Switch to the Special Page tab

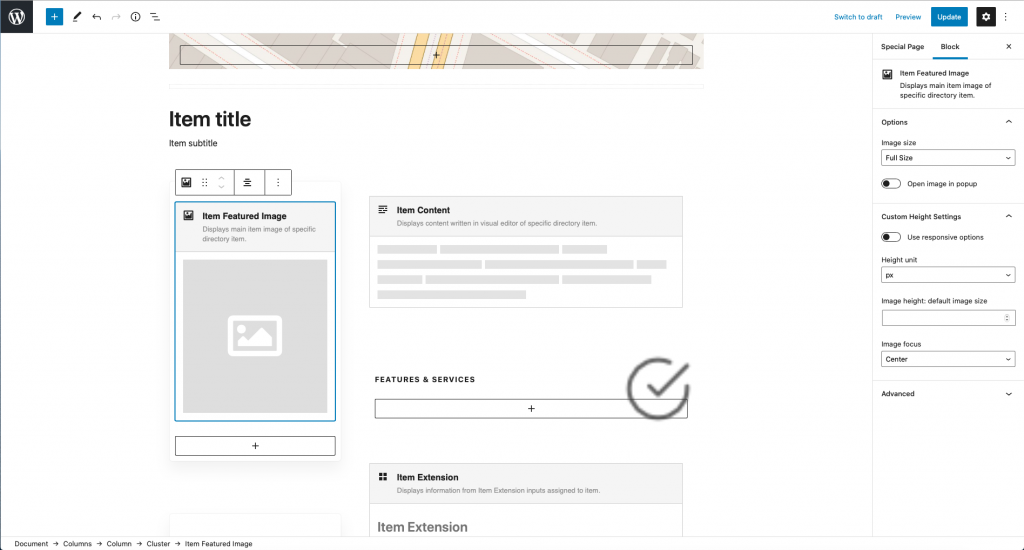[x=903, y=46]
